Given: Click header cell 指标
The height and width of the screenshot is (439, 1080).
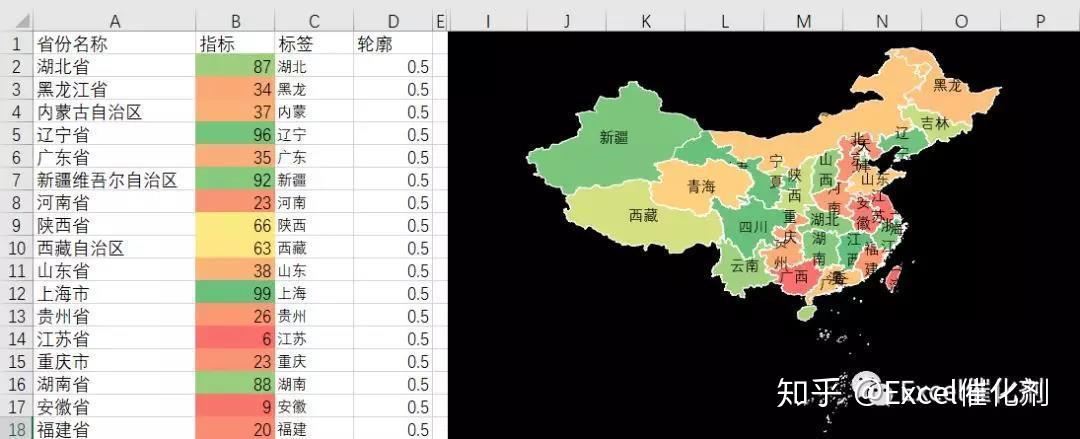Looking at the screenshot, I should pyautogui.click(x=235, y=44).
